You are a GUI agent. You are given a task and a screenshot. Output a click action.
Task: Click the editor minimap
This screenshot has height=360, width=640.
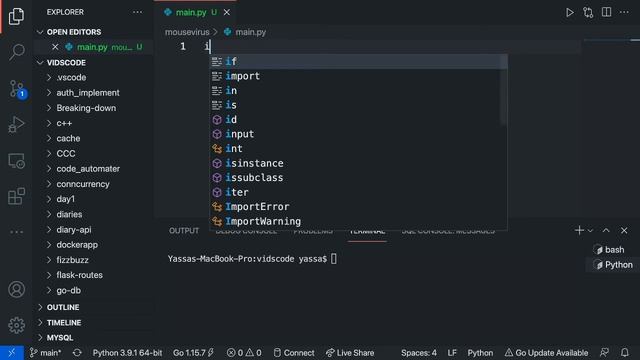click(608, 127)
